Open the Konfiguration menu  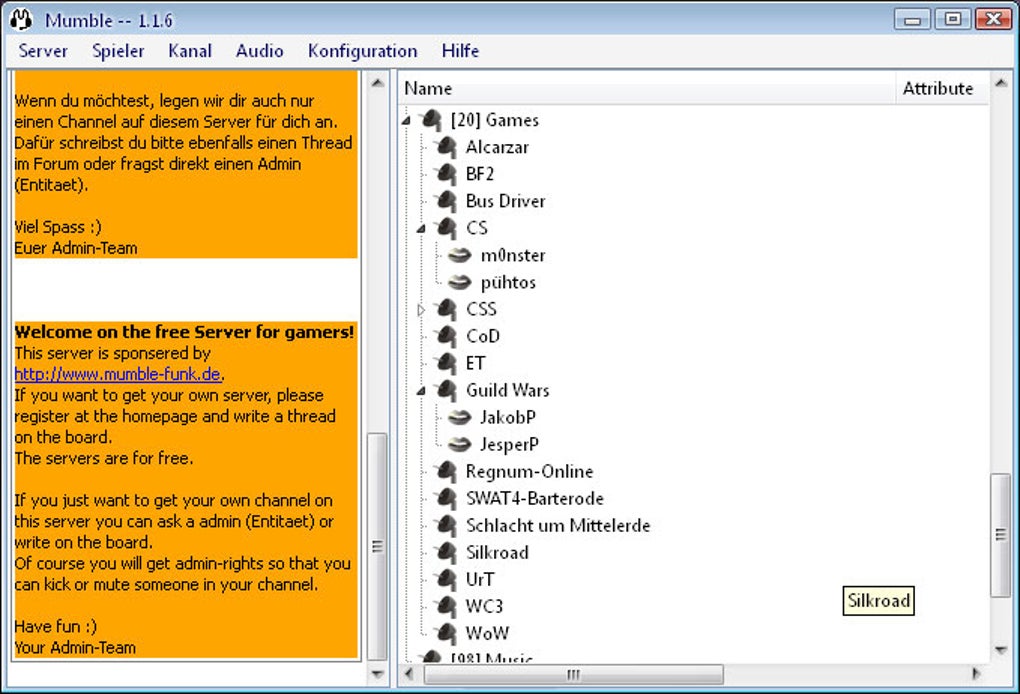coord(362,51)
